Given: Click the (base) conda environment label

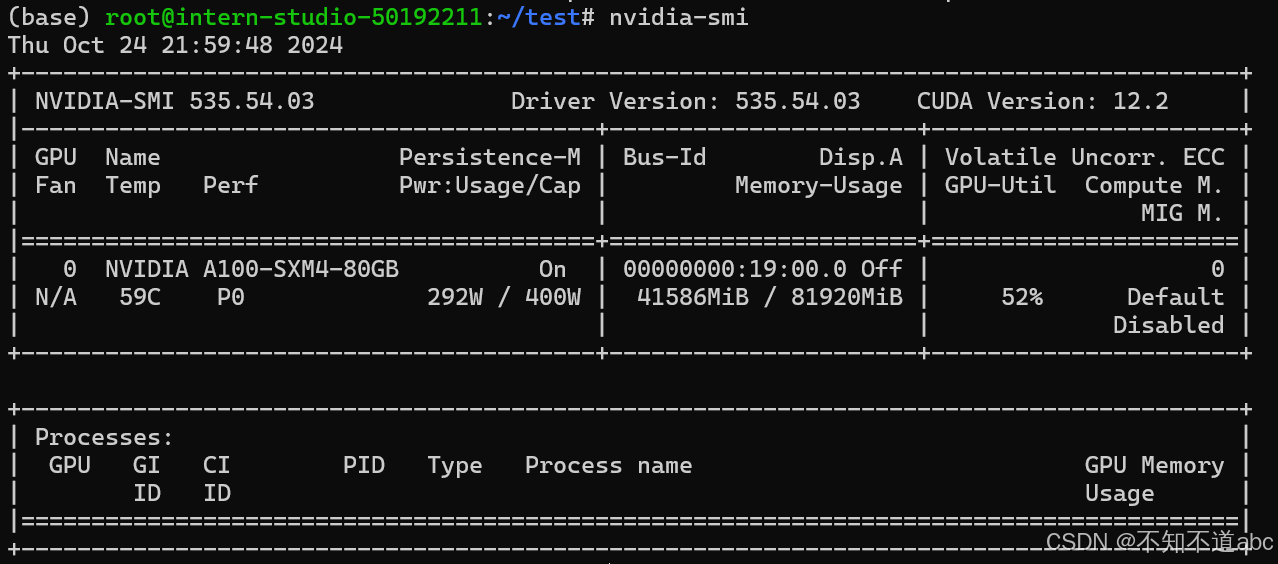Looking at the screenshot, I should coord(50,17).
